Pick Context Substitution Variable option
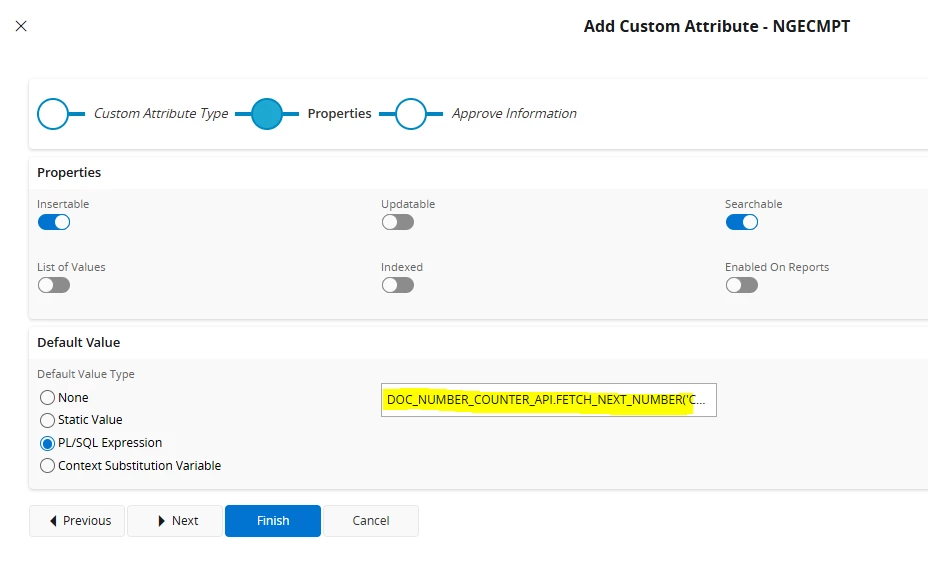The height and width of the screenshot is (561, 928). (47, 466)
